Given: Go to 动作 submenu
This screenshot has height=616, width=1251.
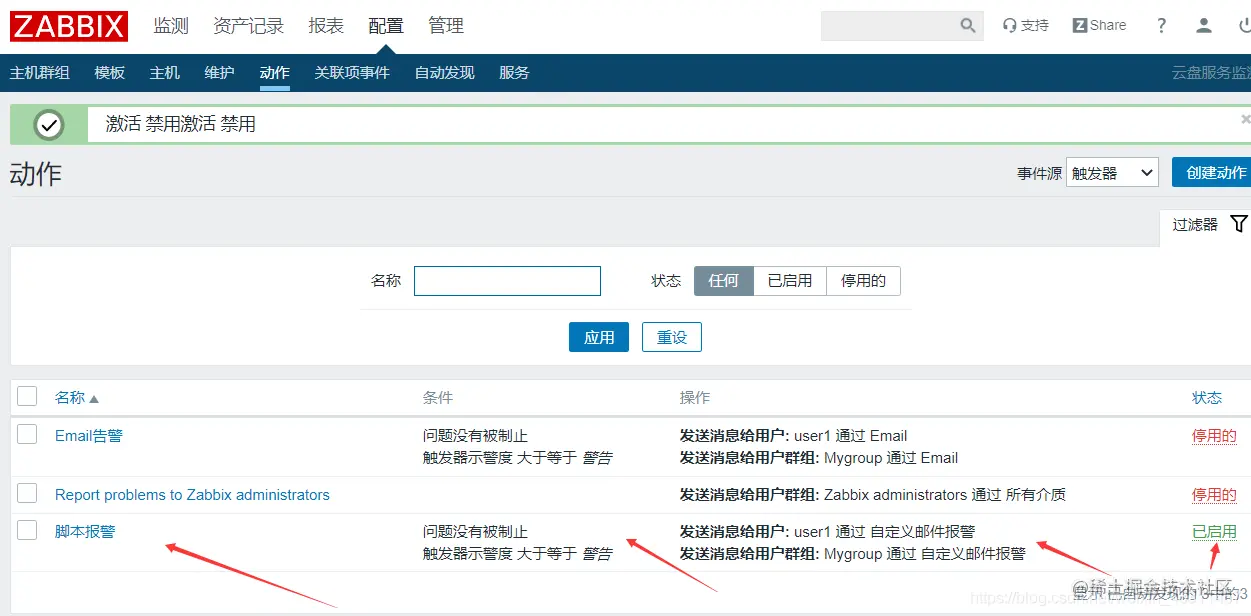Looking at the screenshot, I should pyautogui.click(x=274, y=73).
